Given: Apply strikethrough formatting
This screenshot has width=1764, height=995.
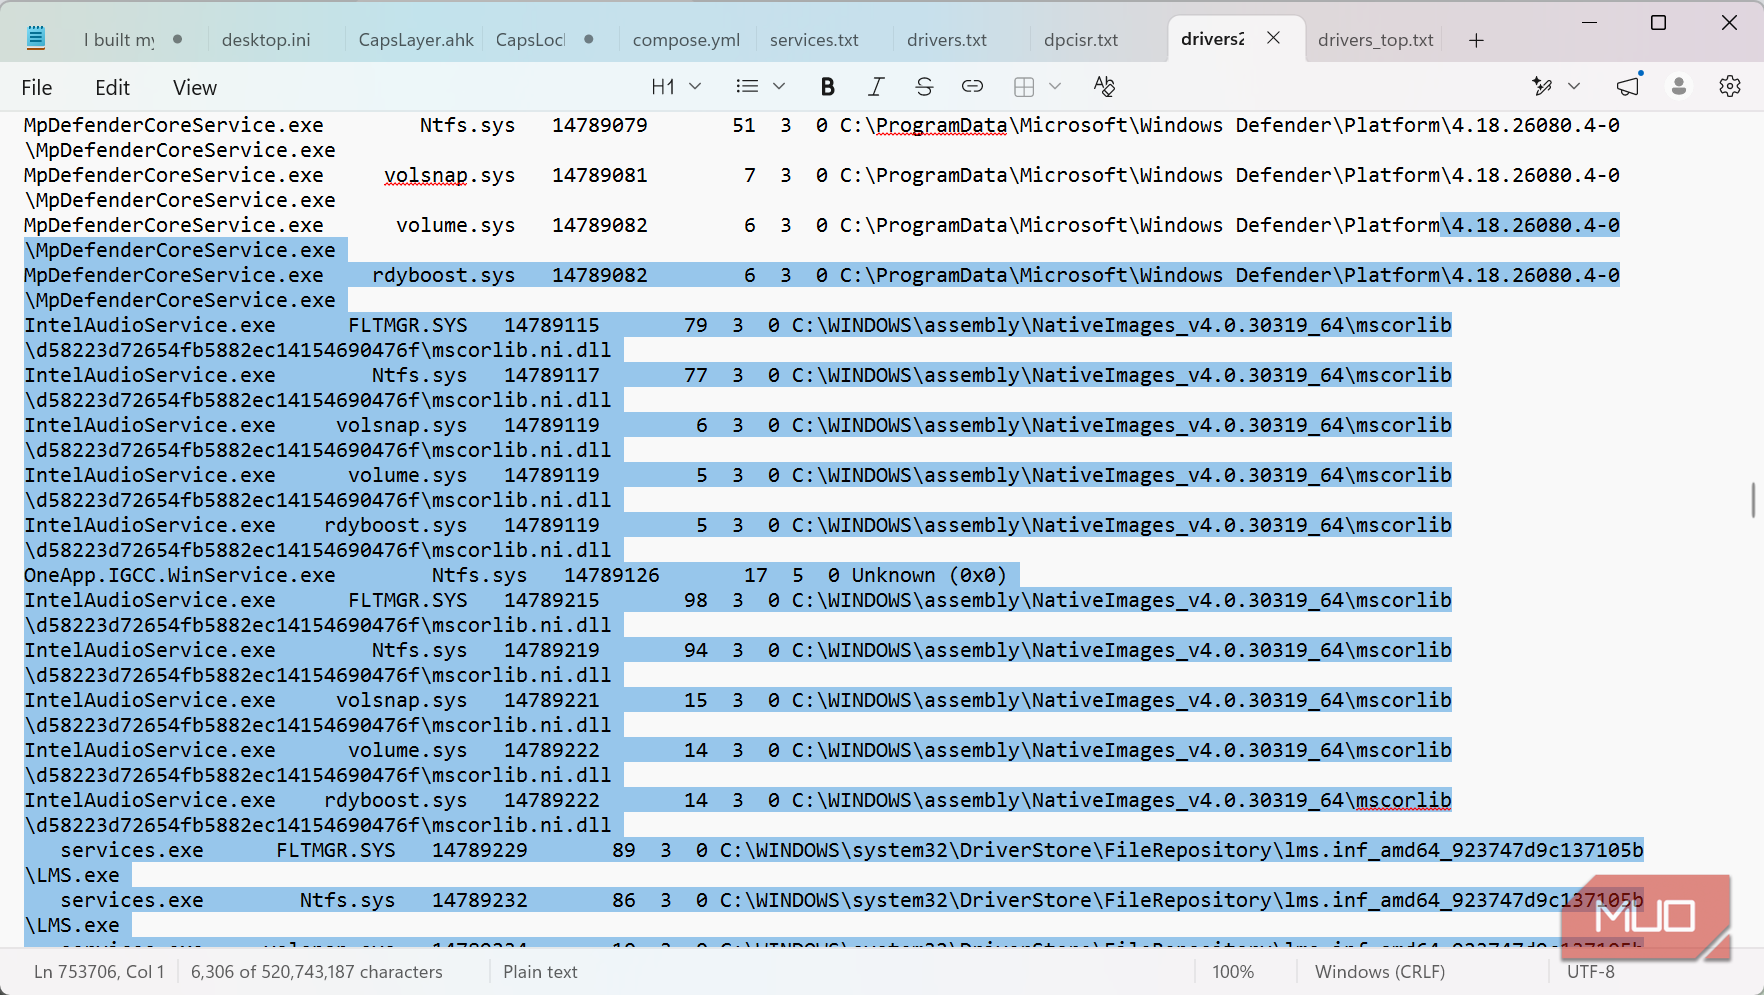Looking at the screenshot, I should click(x=924, y=87).
